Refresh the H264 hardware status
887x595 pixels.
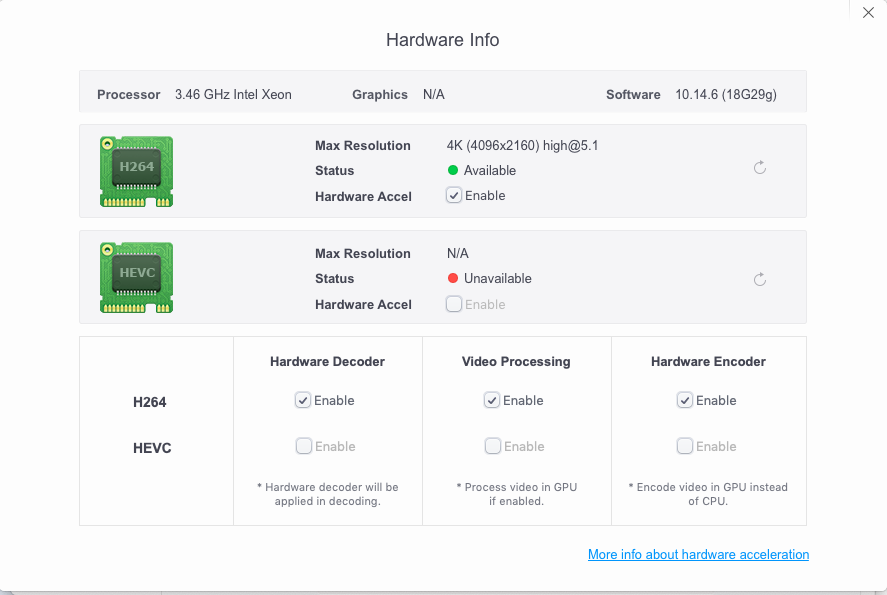[760, 167]
